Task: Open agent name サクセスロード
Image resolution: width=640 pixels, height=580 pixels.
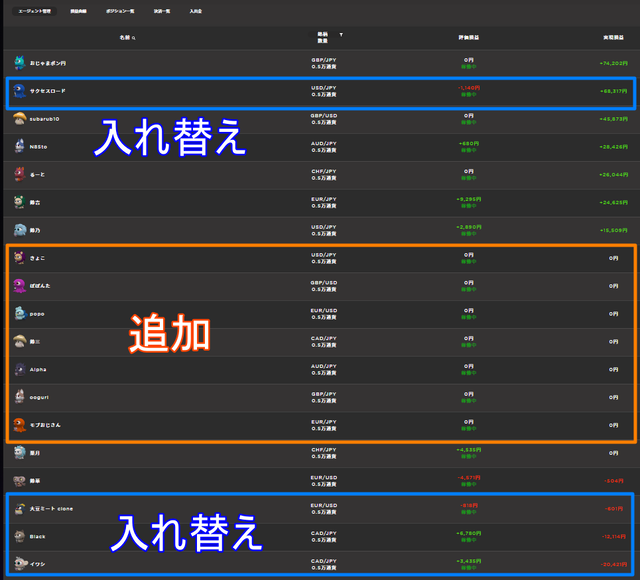Action: coord(47,91)
